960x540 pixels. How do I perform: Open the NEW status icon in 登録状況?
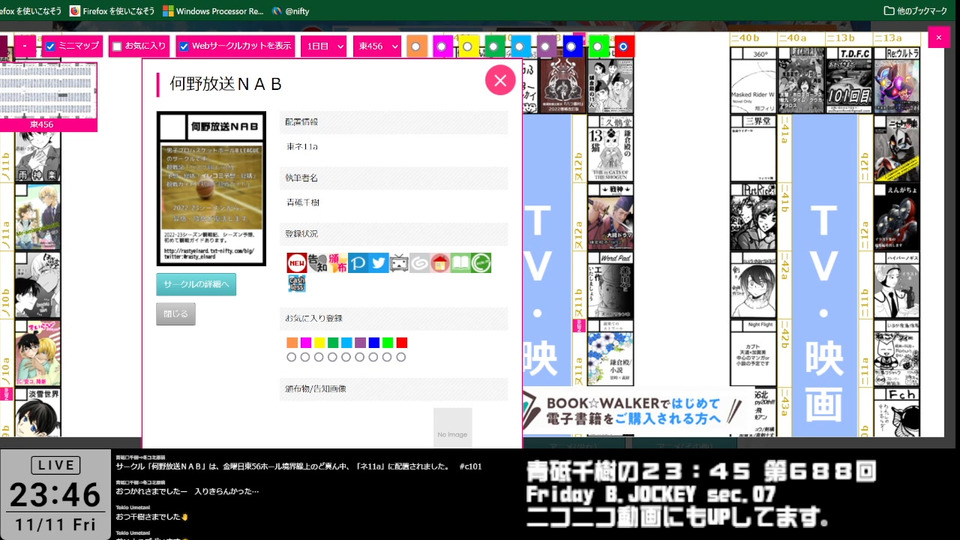click(297, 263)
